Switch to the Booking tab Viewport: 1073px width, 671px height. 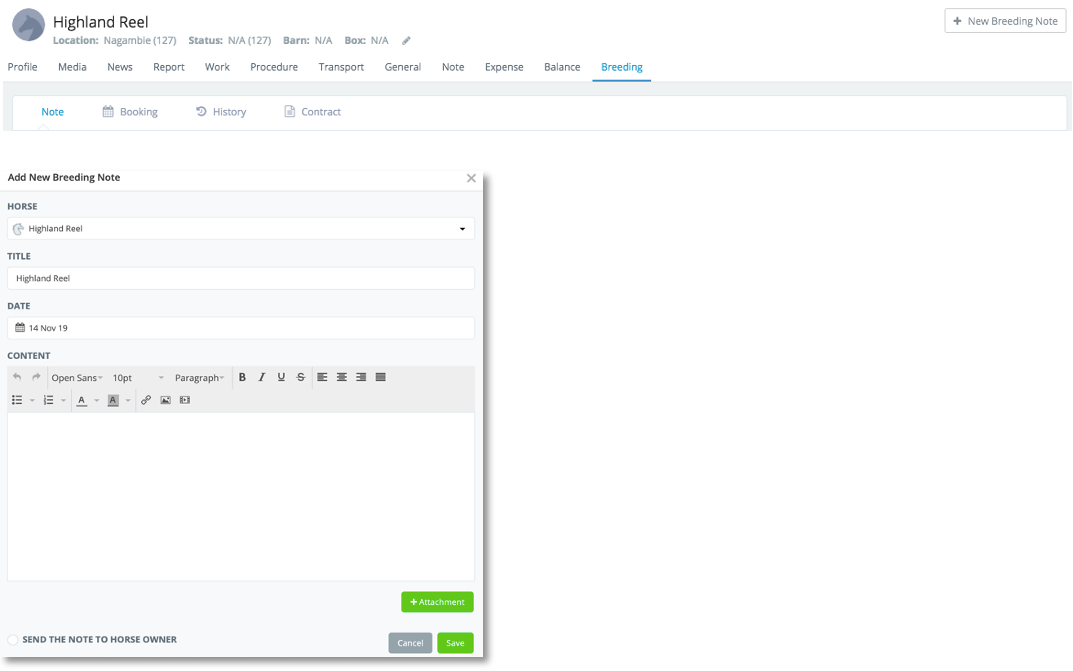tap(130, 112)
